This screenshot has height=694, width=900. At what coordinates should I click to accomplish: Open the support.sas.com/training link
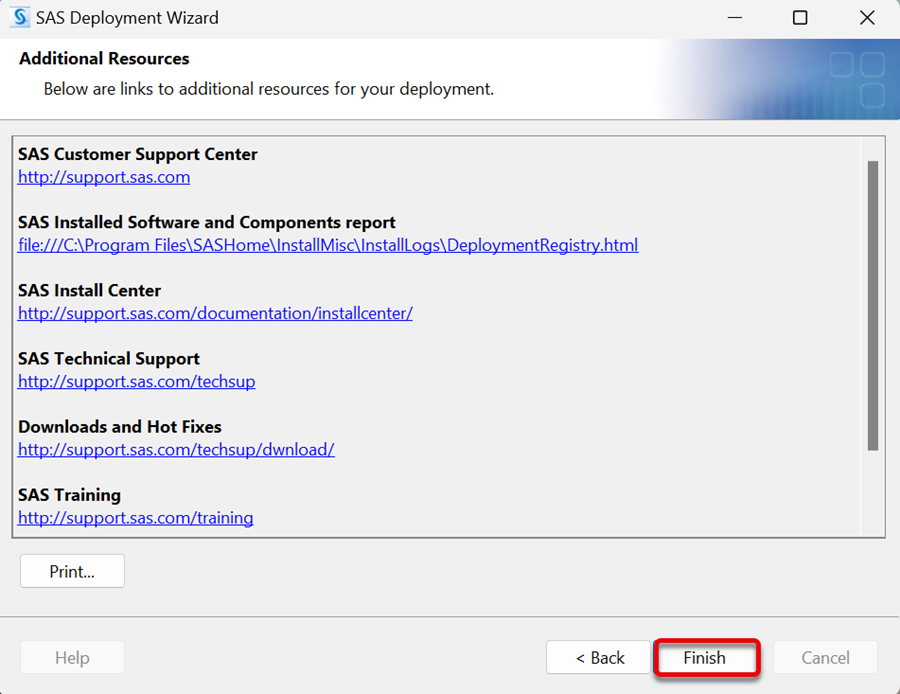135,518
